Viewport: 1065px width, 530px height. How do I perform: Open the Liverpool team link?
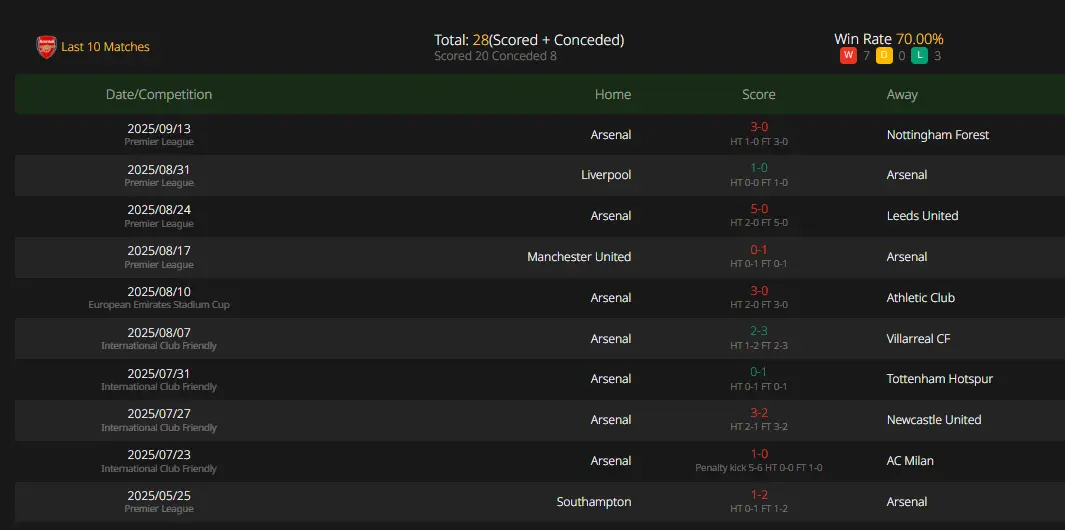606,175
